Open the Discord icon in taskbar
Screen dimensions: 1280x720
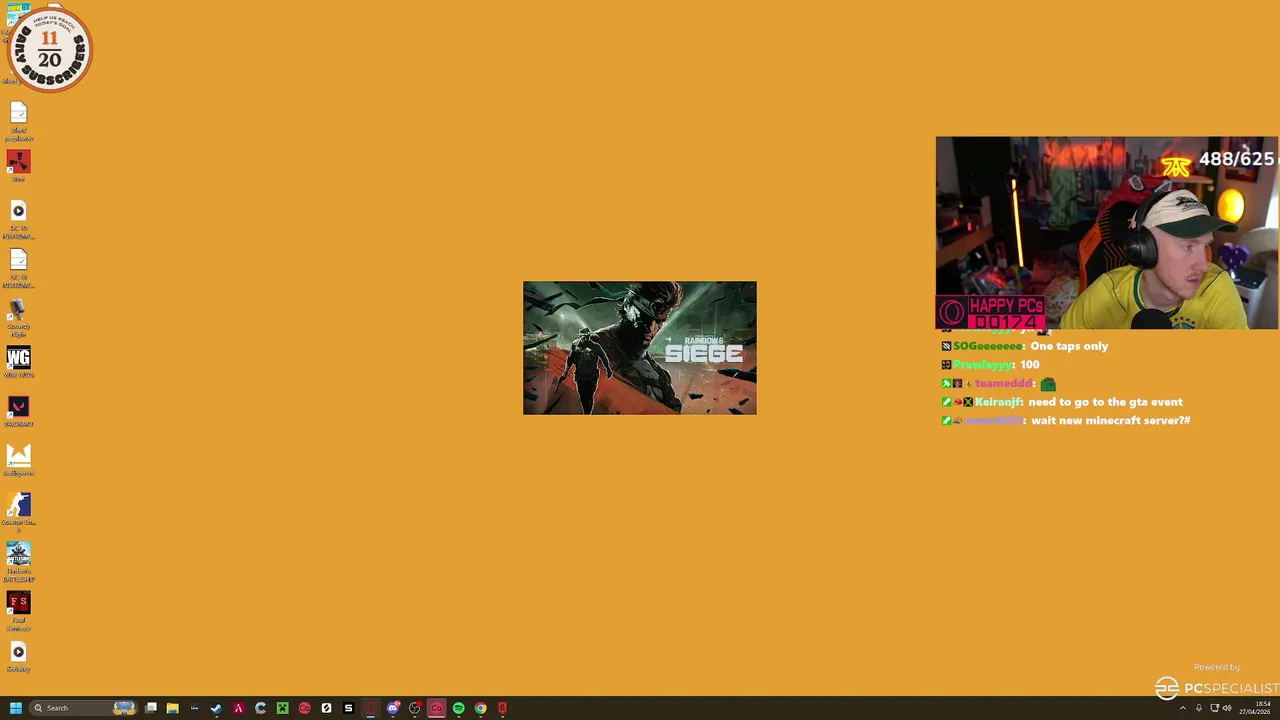[393, 708]
